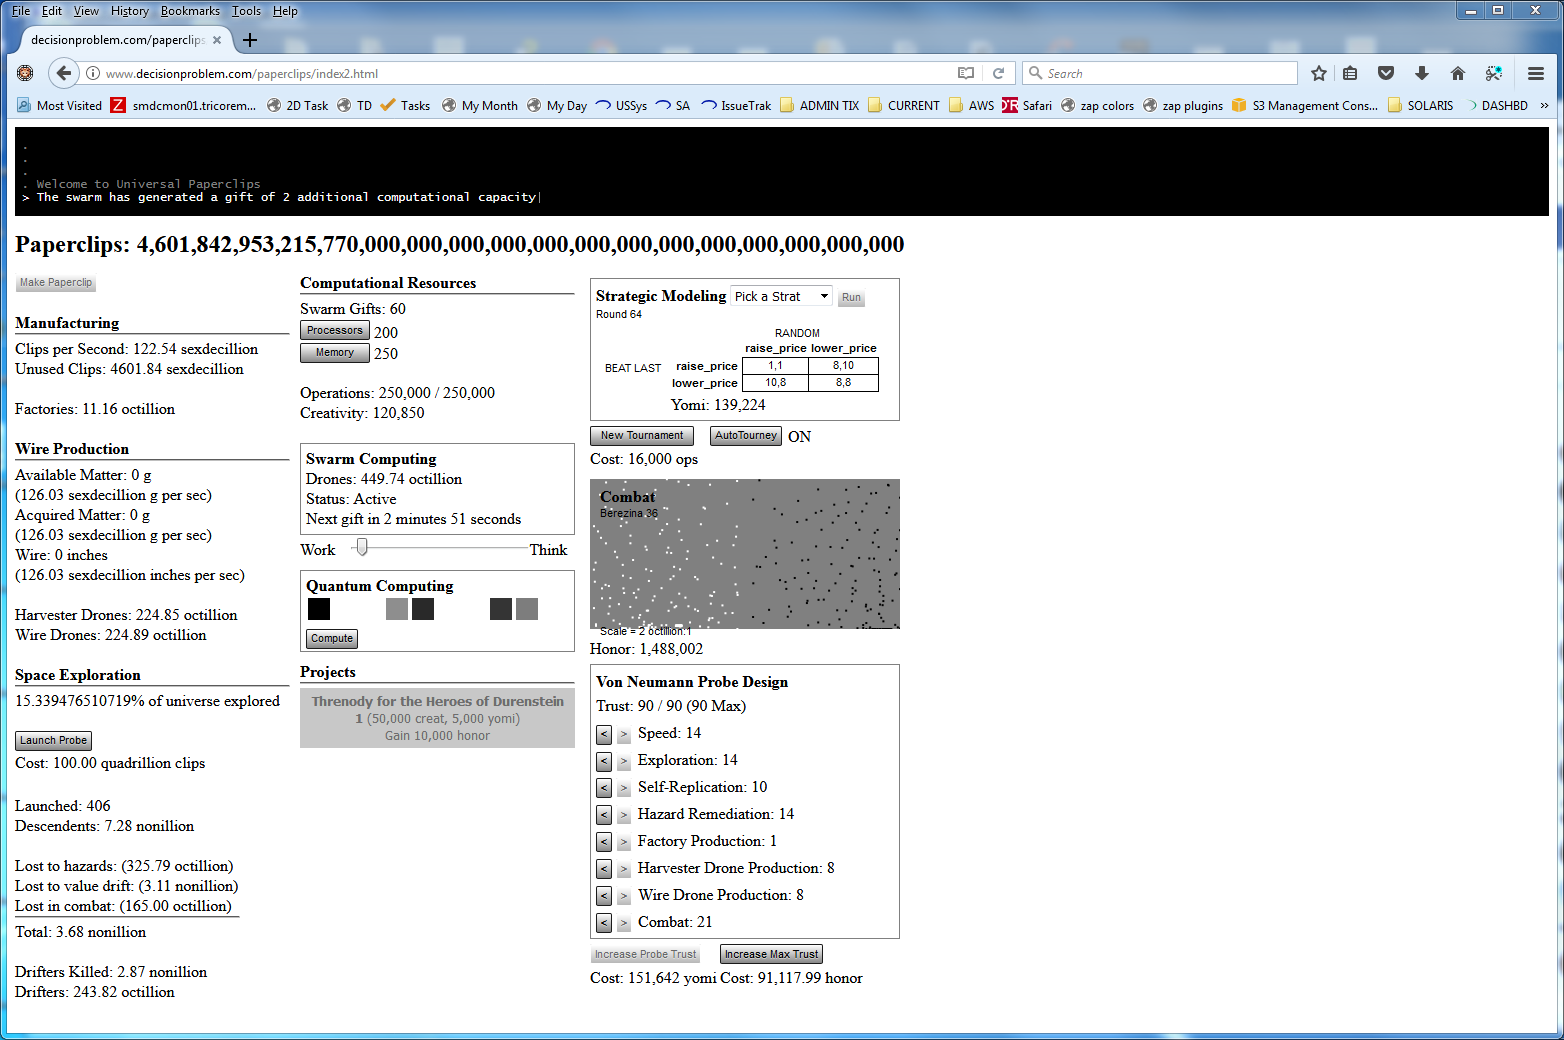Open the AWS bookmarks folder

point(971,105)
